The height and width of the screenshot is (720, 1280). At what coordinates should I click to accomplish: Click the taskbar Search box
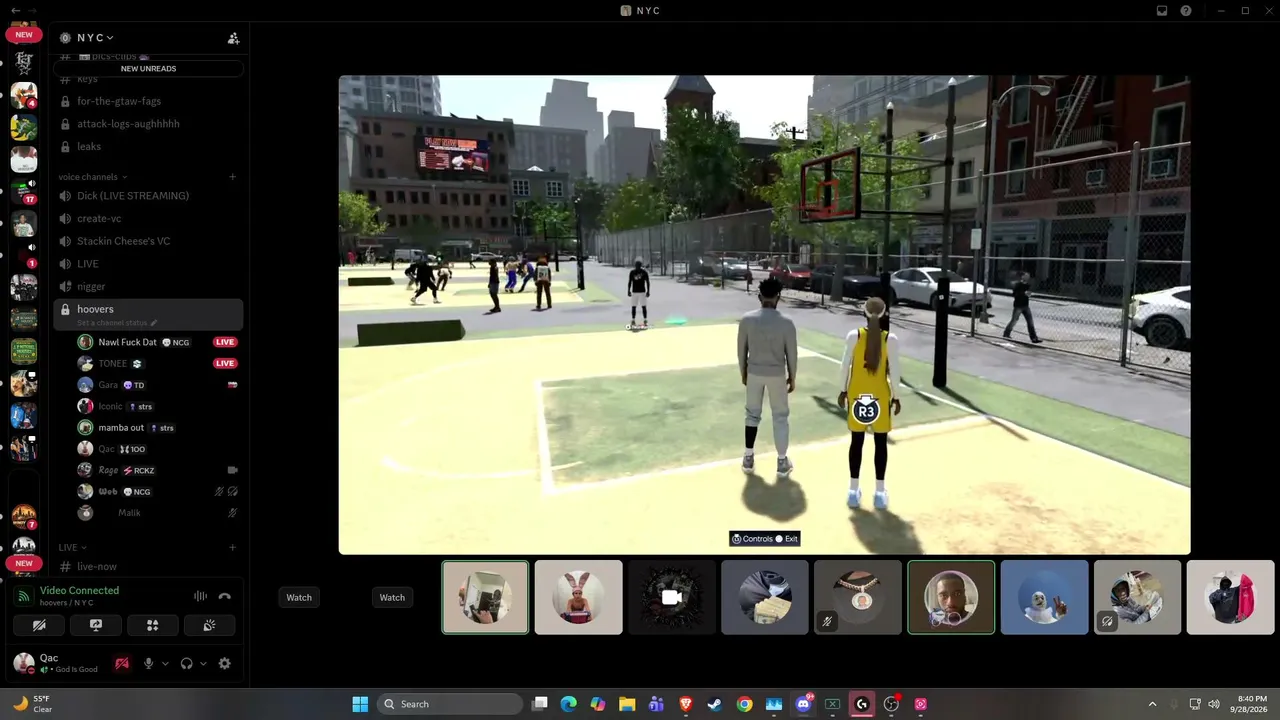click(451, 704)
